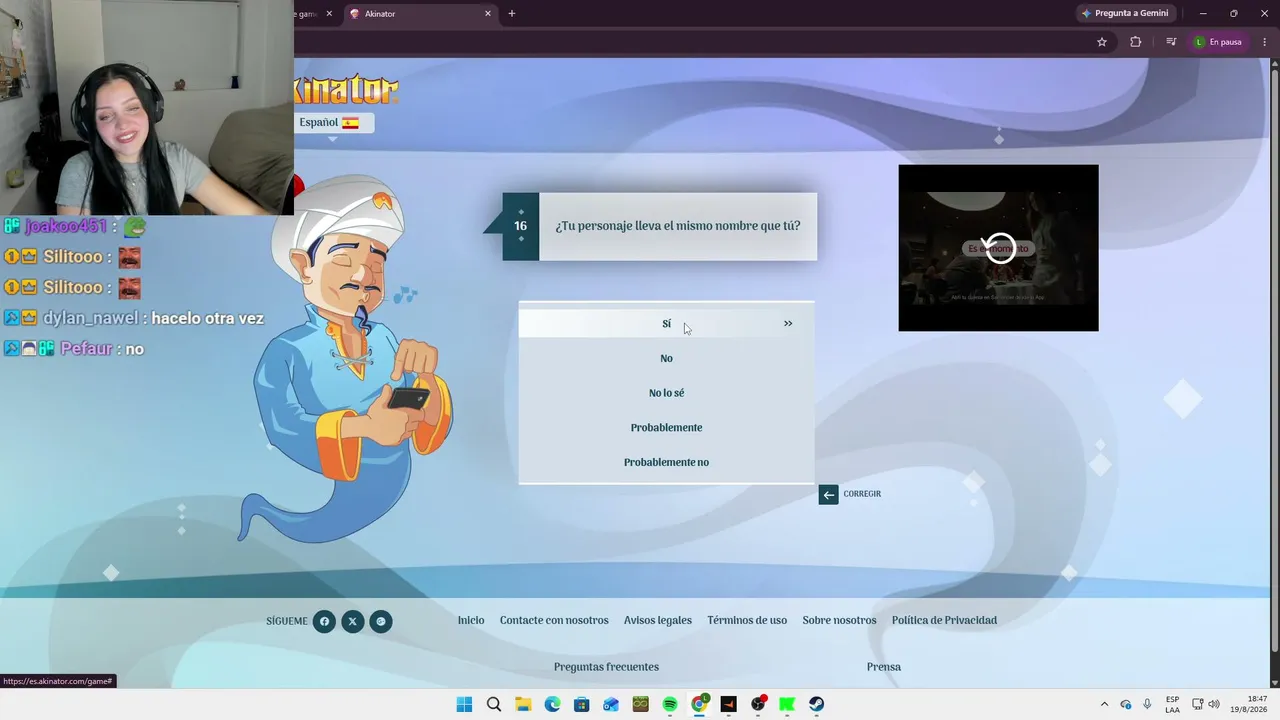1280x720 pixels.
Task: Open Microsoft Store from the taskbar
Action: tap(582, 704)
